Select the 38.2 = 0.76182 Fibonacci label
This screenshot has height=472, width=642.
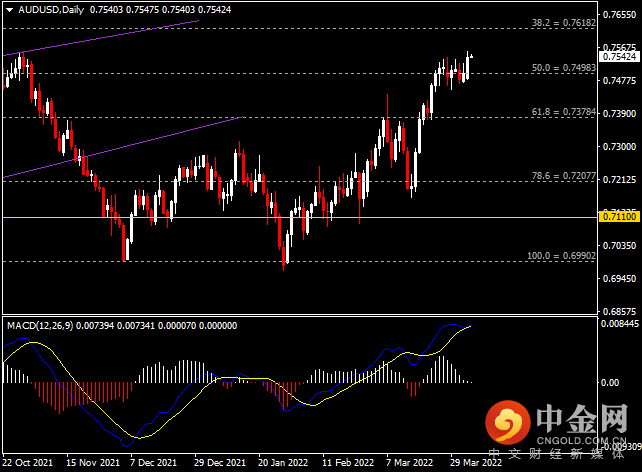point(563,23)
